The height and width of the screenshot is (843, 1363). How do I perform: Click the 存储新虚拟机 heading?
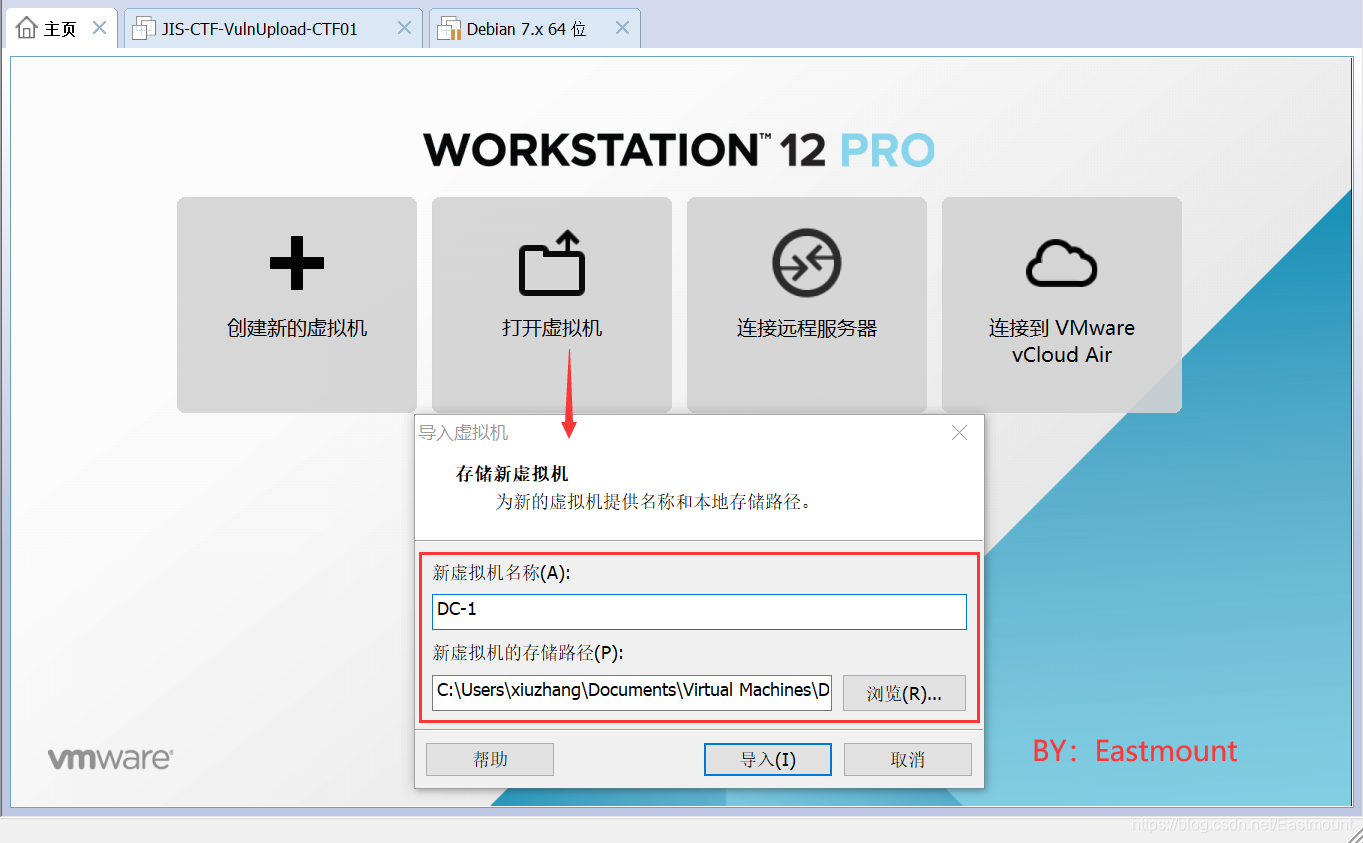[512, 474]
